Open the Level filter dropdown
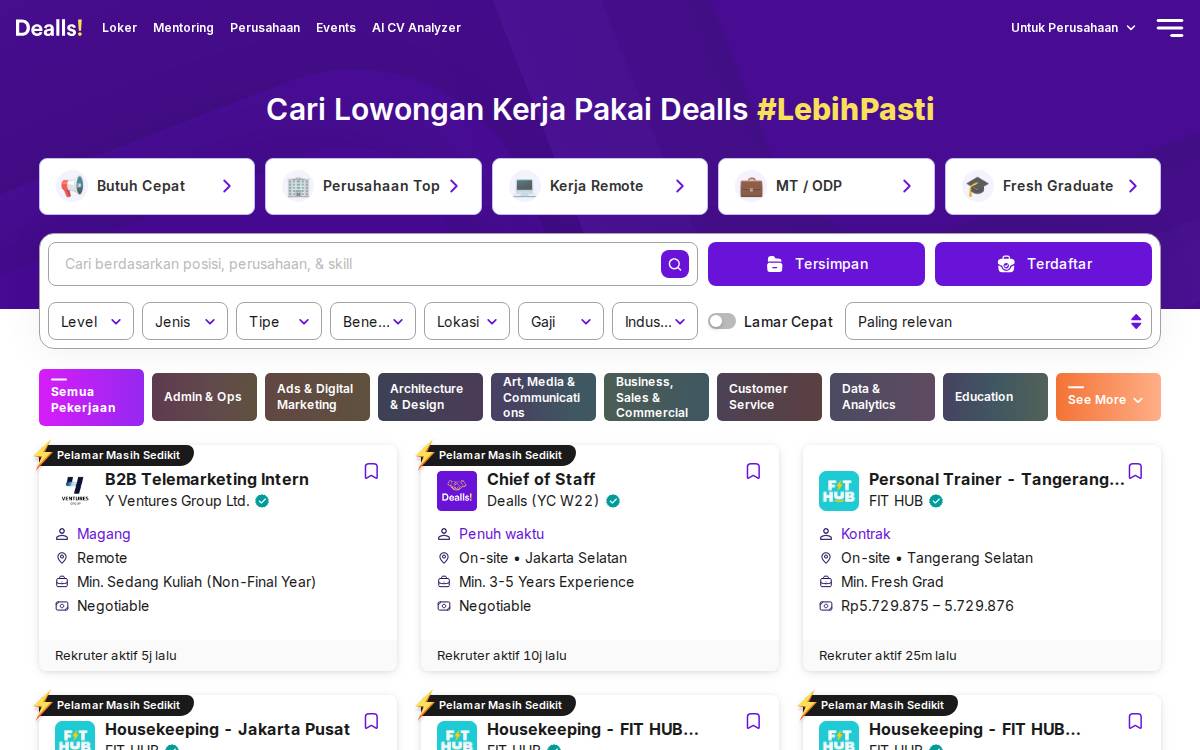This screenshot has width=1200, height=750. coord(91,321)
